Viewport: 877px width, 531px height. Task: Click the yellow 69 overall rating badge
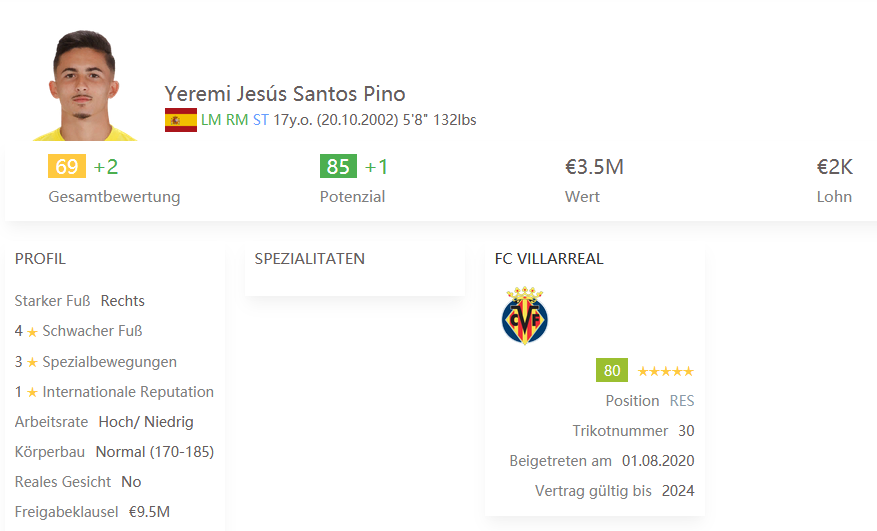point(67,167)
